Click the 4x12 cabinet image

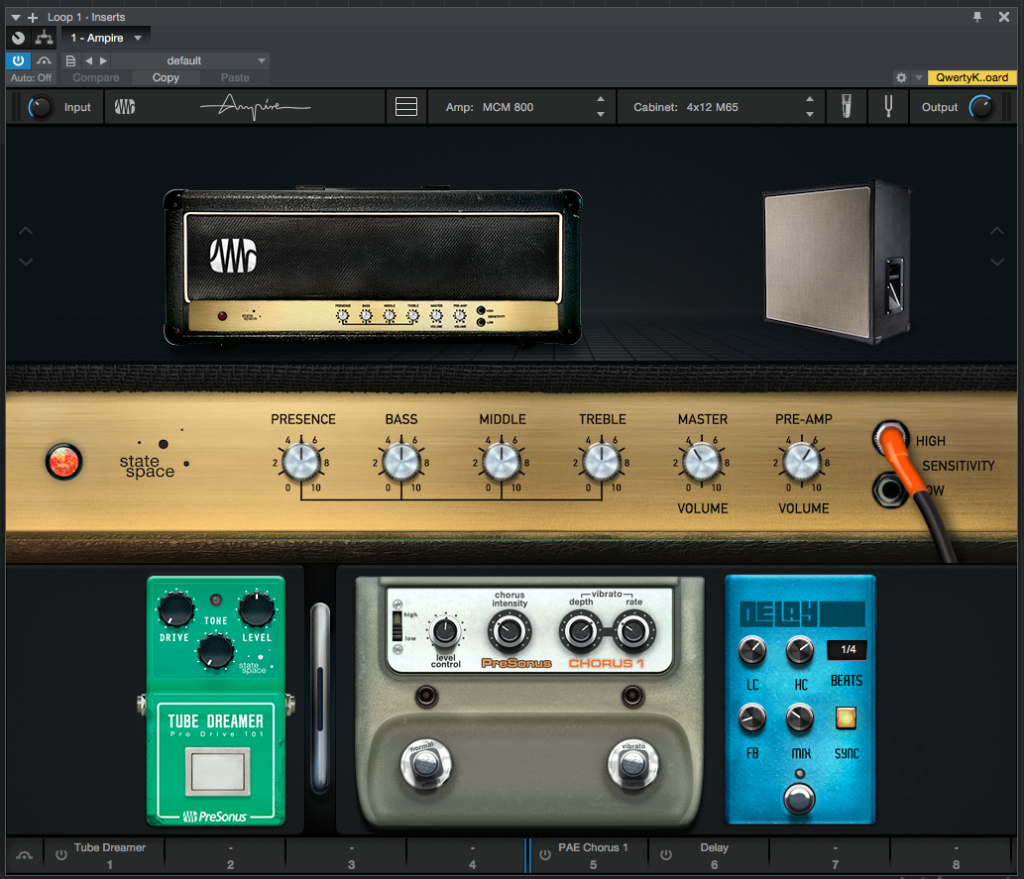837,262
